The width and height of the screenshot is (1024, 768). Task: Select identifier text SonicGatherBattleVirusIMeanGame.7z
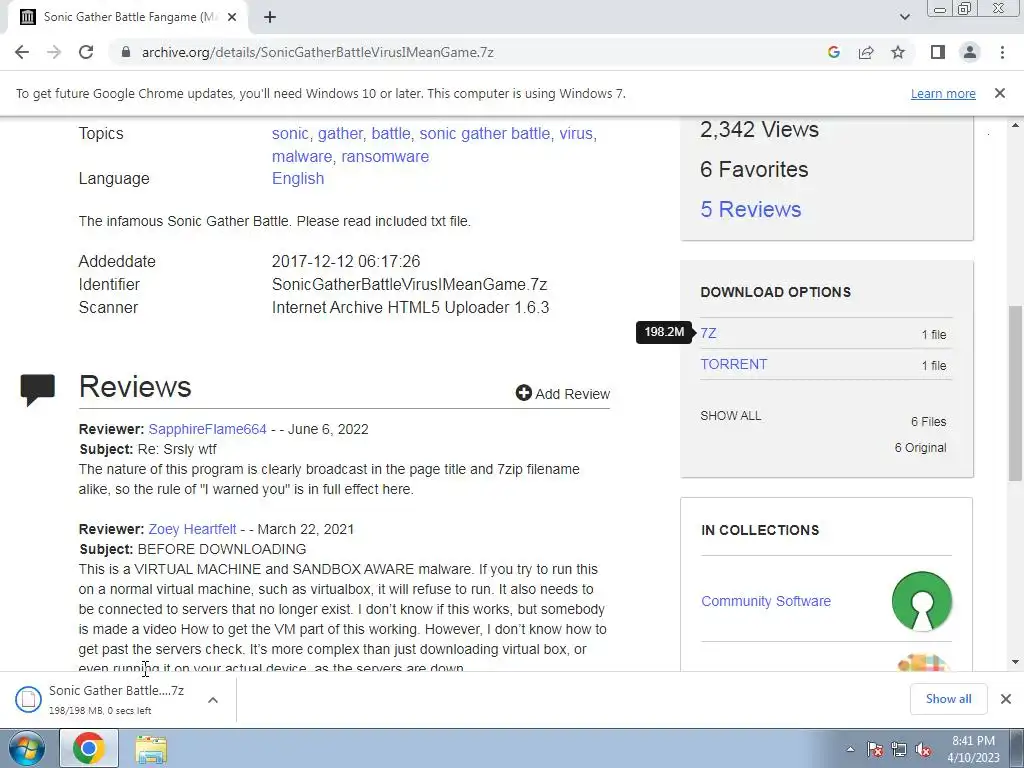[x=409, y=284]
